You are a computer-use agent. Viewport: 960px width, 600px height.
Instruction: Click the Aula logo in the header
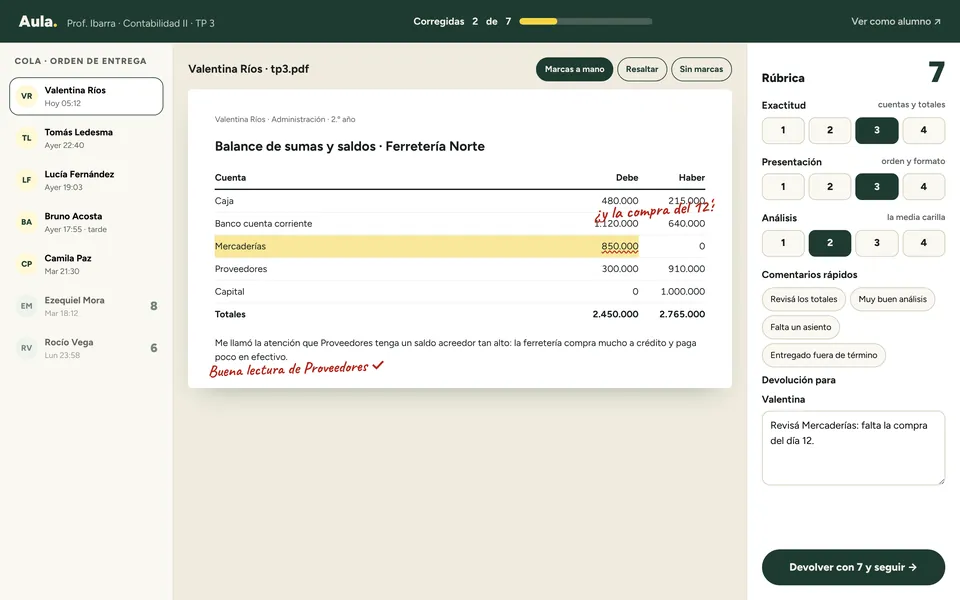click(37, 21)
